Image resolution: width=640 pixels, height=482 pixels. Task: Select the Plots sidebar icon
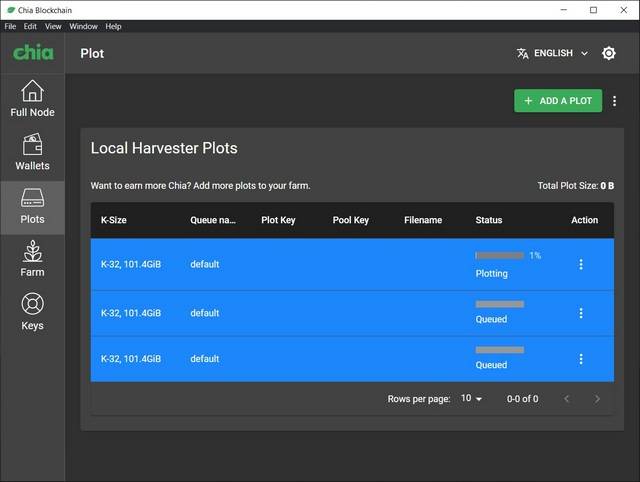(32, 206)
